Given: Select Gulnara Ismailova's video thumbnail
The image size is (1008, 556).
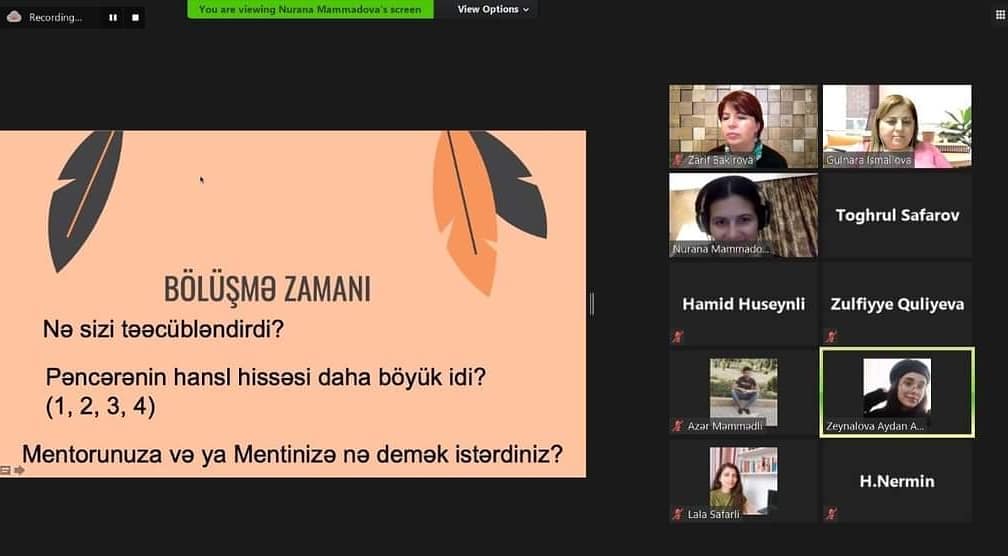Looking at the screenshot, I should point(896,126).
